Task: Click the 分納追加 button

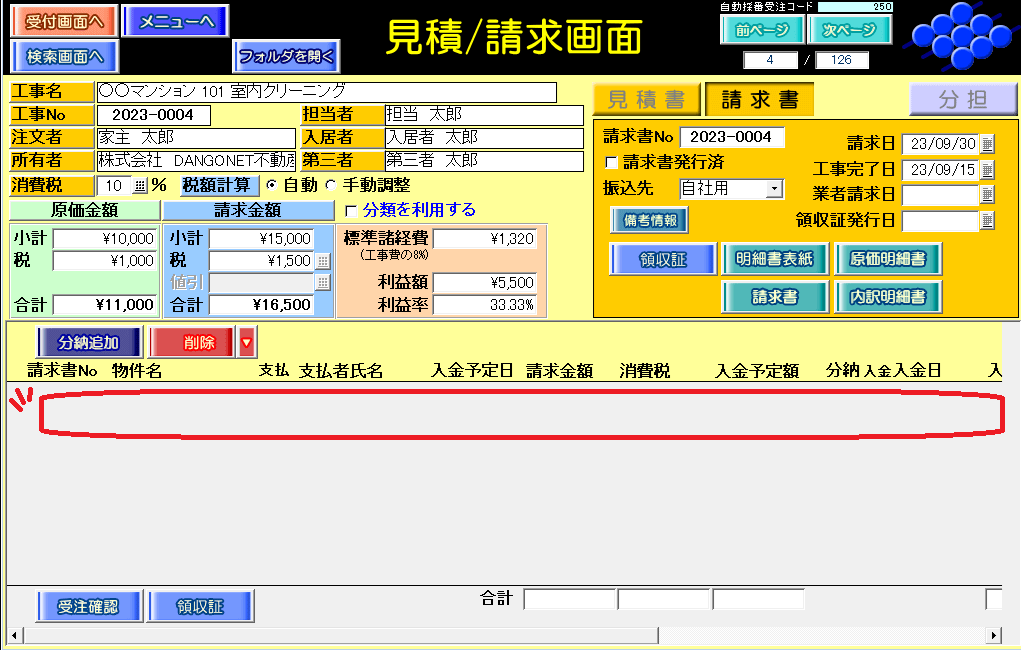Action: click(90, 342)
